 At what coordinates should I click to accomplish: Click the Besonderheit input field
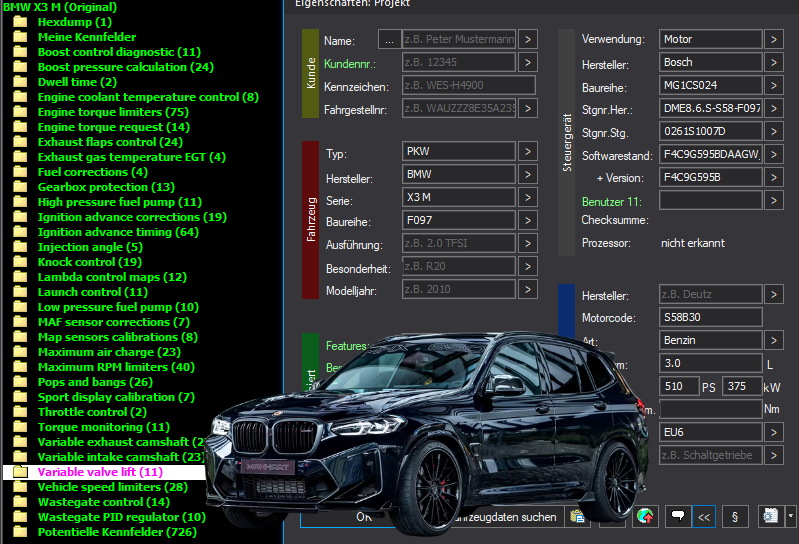(x=459, y=266)
